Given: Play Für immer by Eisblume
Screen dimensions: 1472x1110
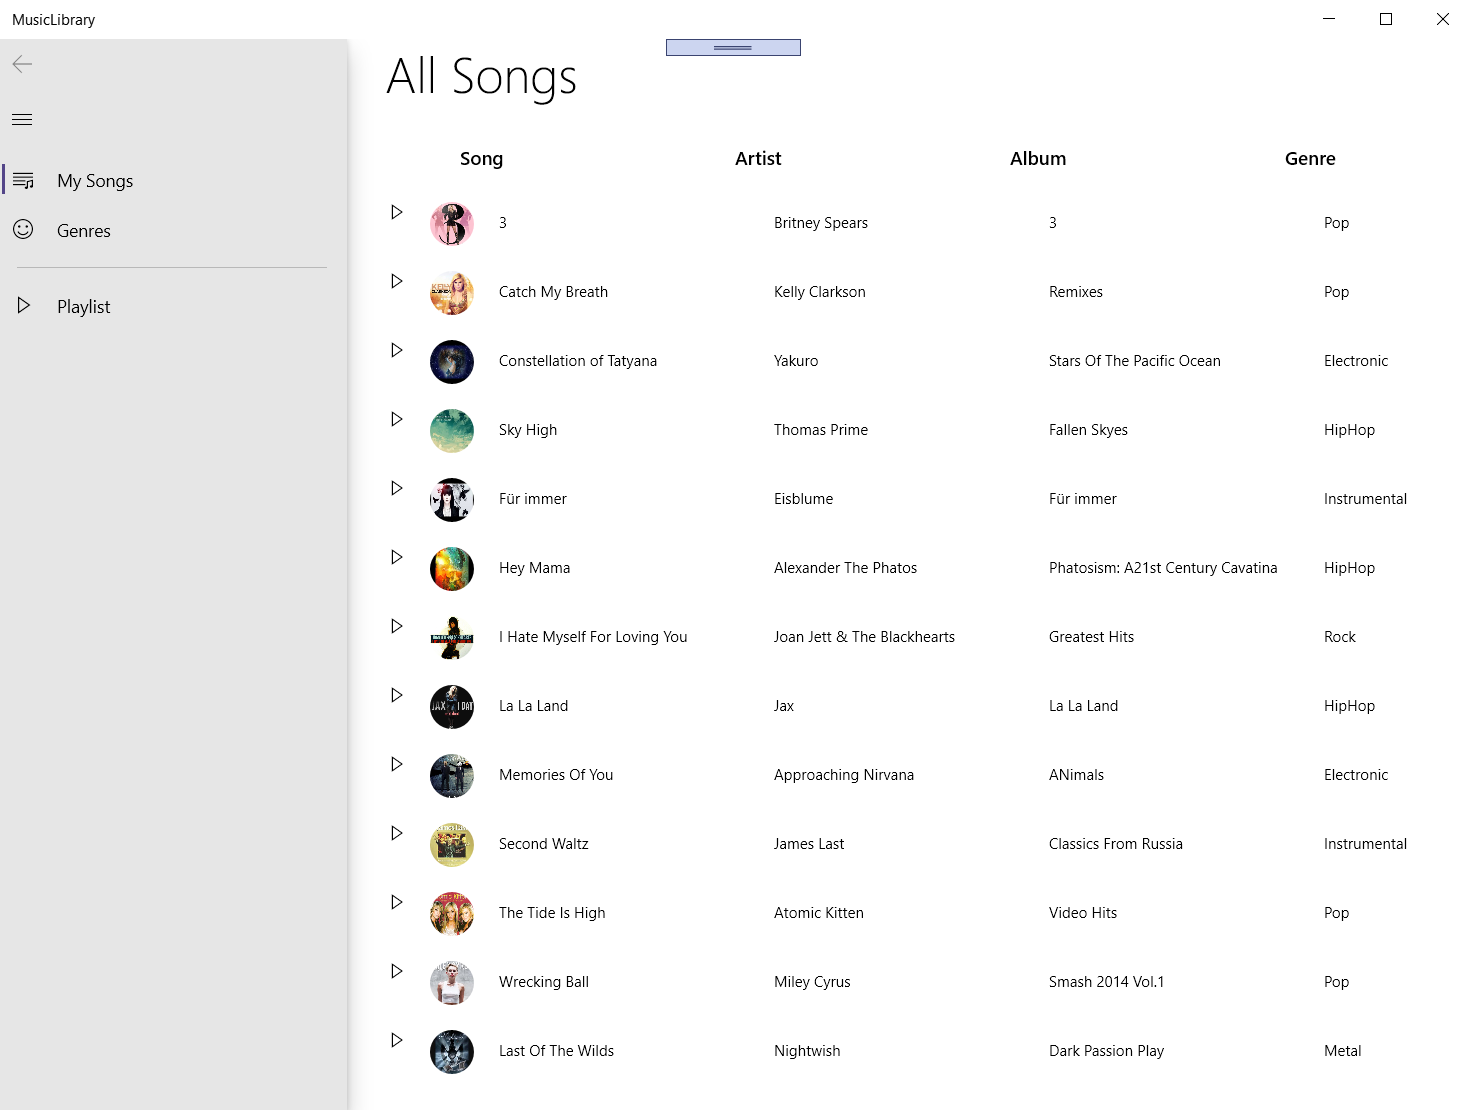Looking at the screenshot, I should coord(396,487).
